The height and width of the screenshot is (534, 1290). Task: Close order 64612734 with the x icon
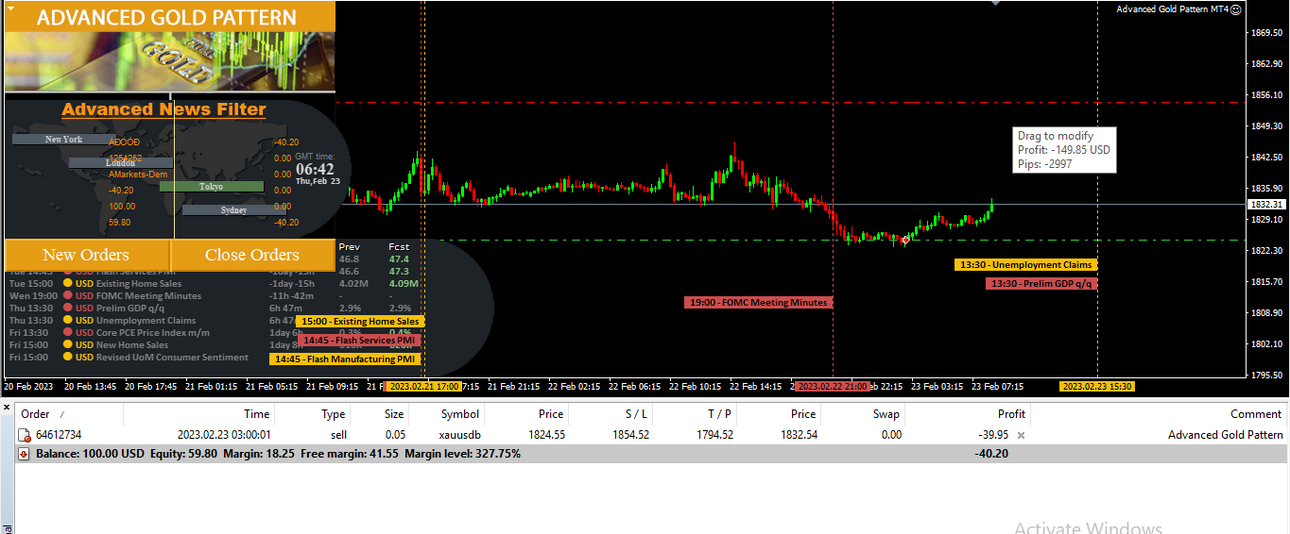(1021, 436)
